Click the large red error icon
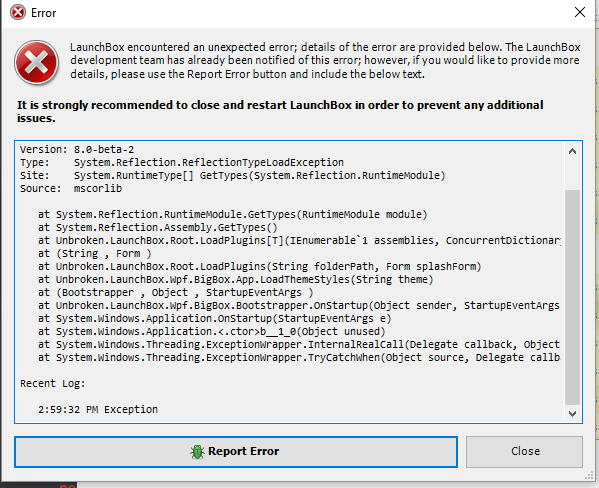This screenshot has width=599, height=488. [36, 62]
